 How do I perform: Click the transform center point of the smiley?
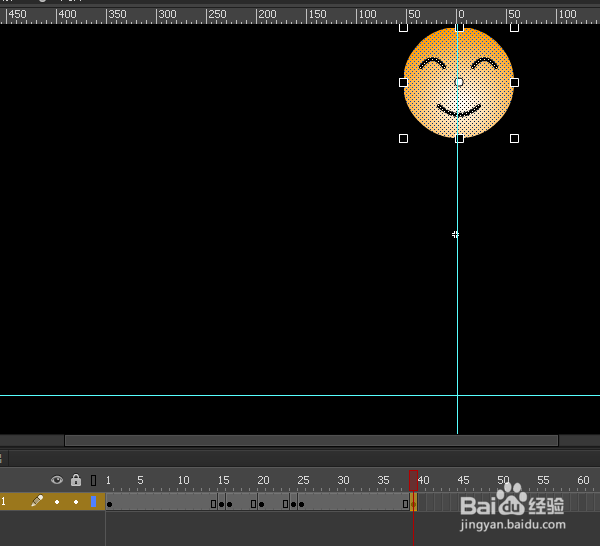tap(459, 82)
